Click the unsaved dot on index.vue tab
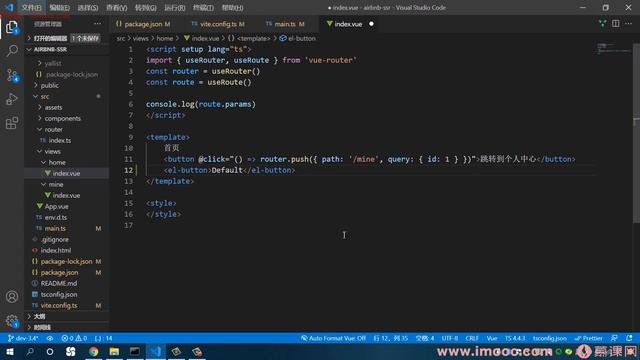Screen dimensions: 640x360 pos(371,24)
